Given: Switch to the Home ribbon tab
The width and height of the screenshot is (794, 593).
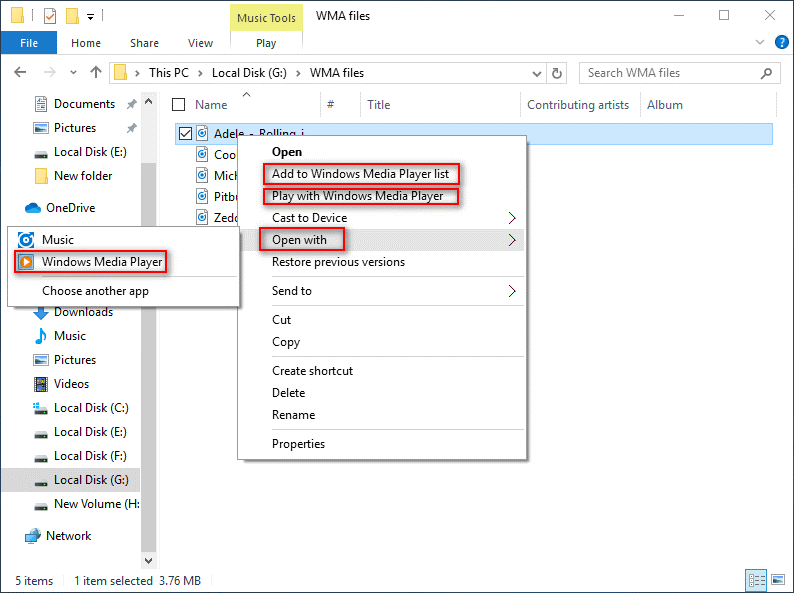Looking at the screenshot, I should click(x=86, y=43).
